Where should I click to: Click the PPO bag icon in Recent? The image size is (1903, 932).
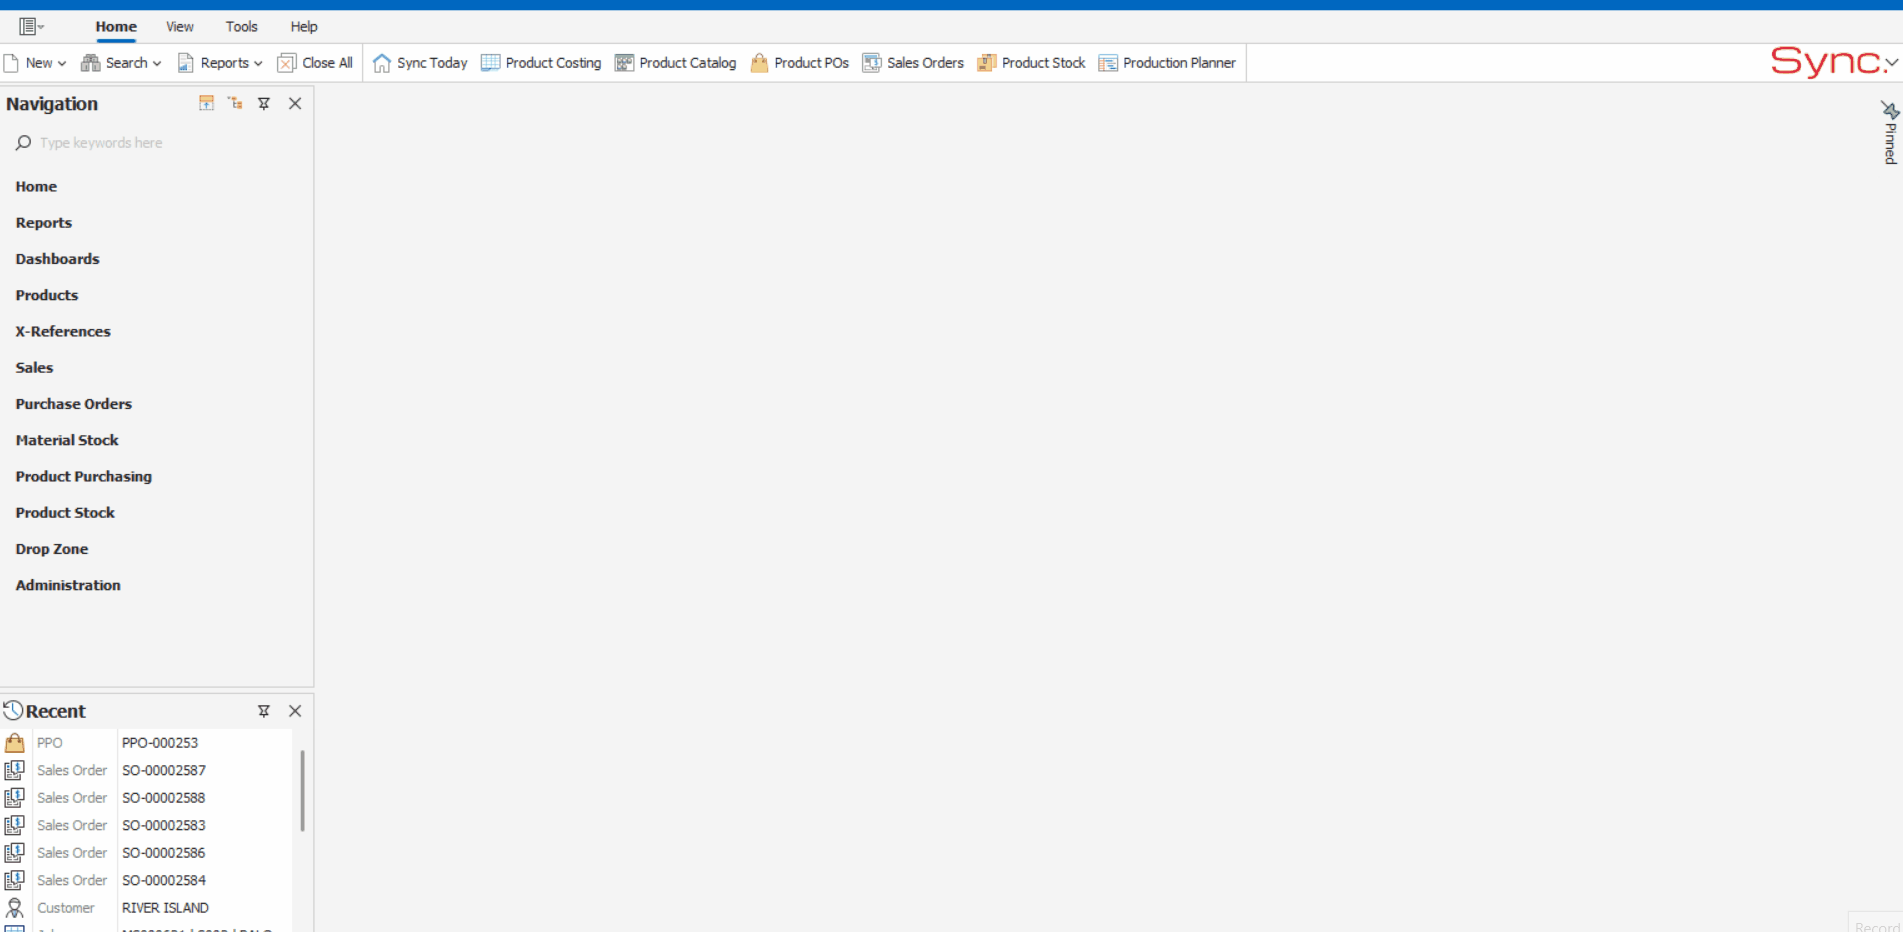tap(15, 743)
